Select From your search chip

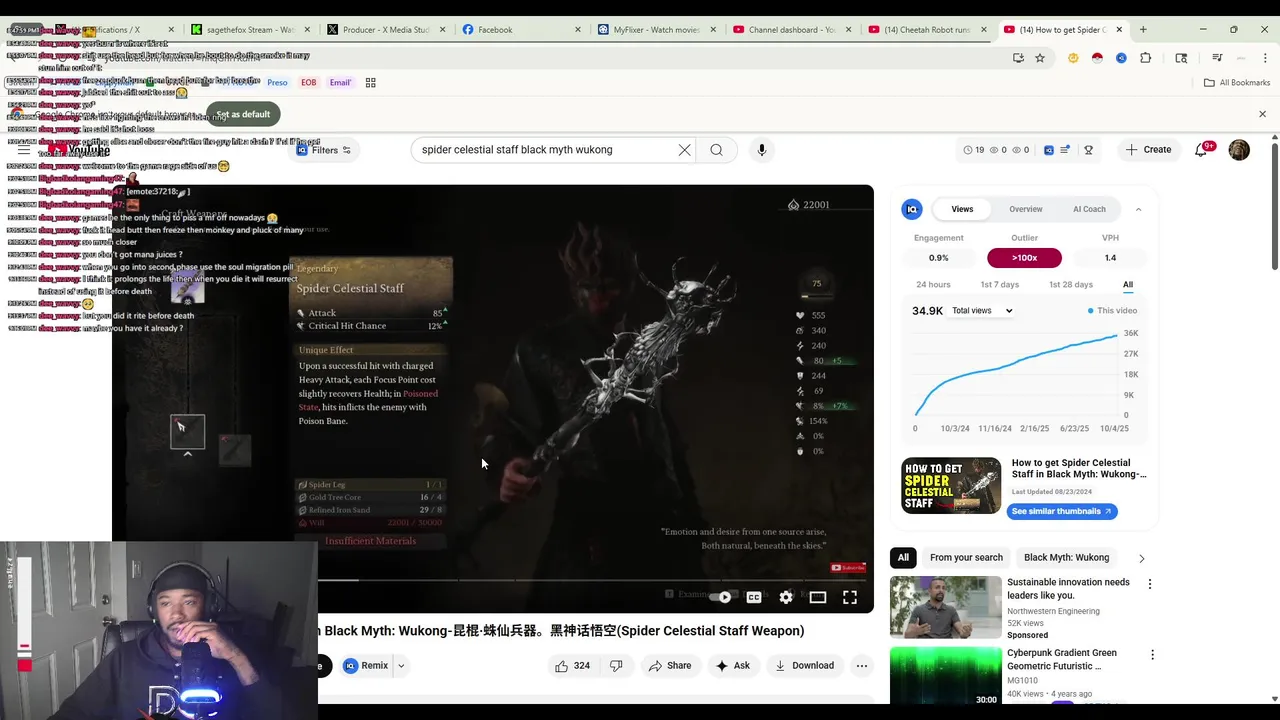pyautogui.click(x=966, y=558)
